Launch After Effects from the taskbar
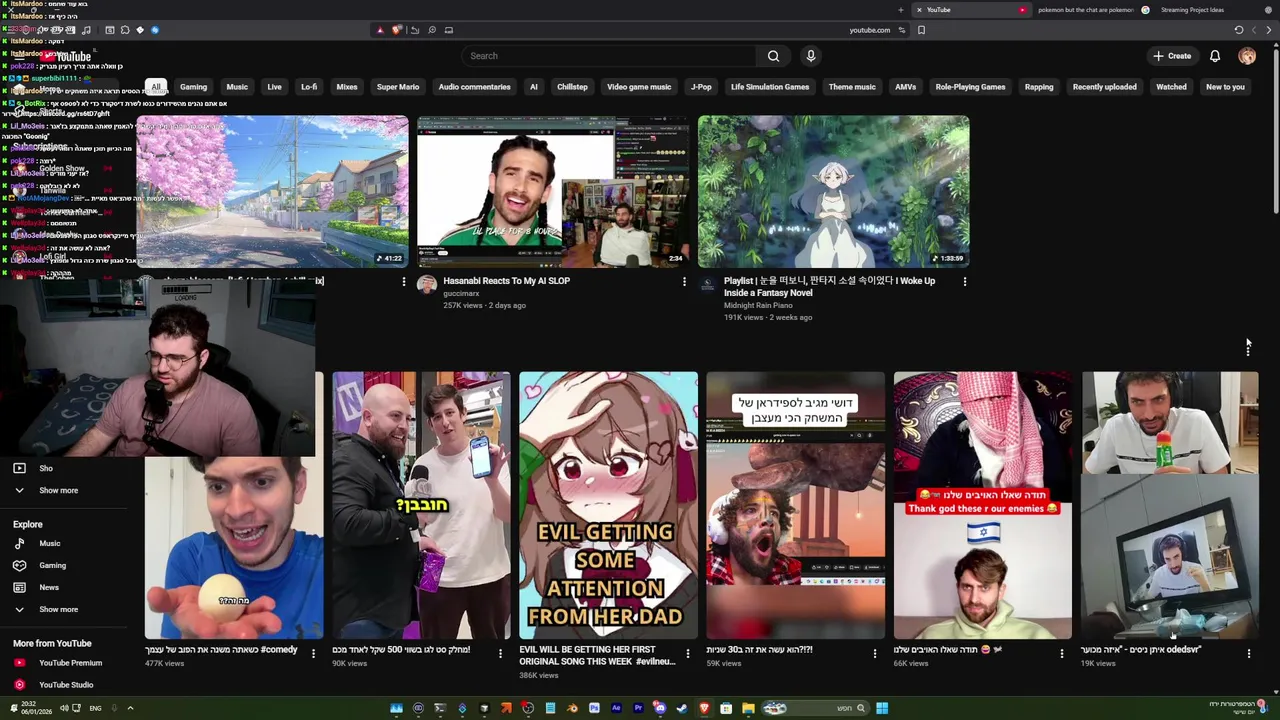Viewport: 1280px width, 720px height. click(616, 708)
